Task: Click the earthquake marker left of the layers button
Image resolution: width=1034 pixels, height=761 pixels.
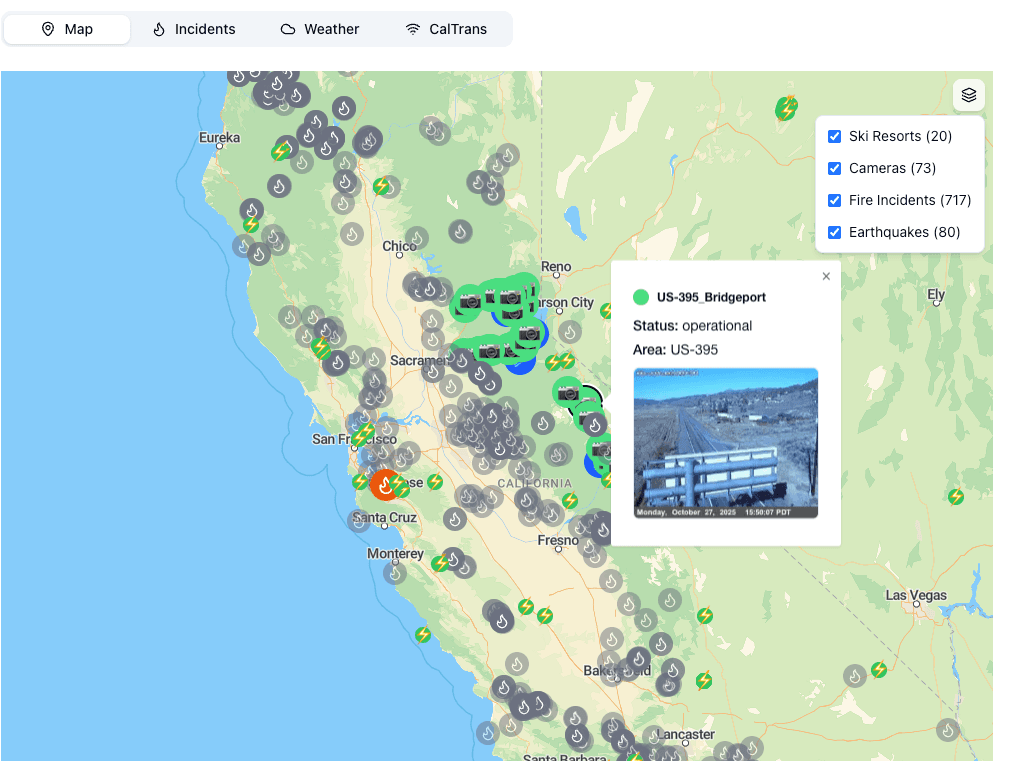Action: (787, 109)
